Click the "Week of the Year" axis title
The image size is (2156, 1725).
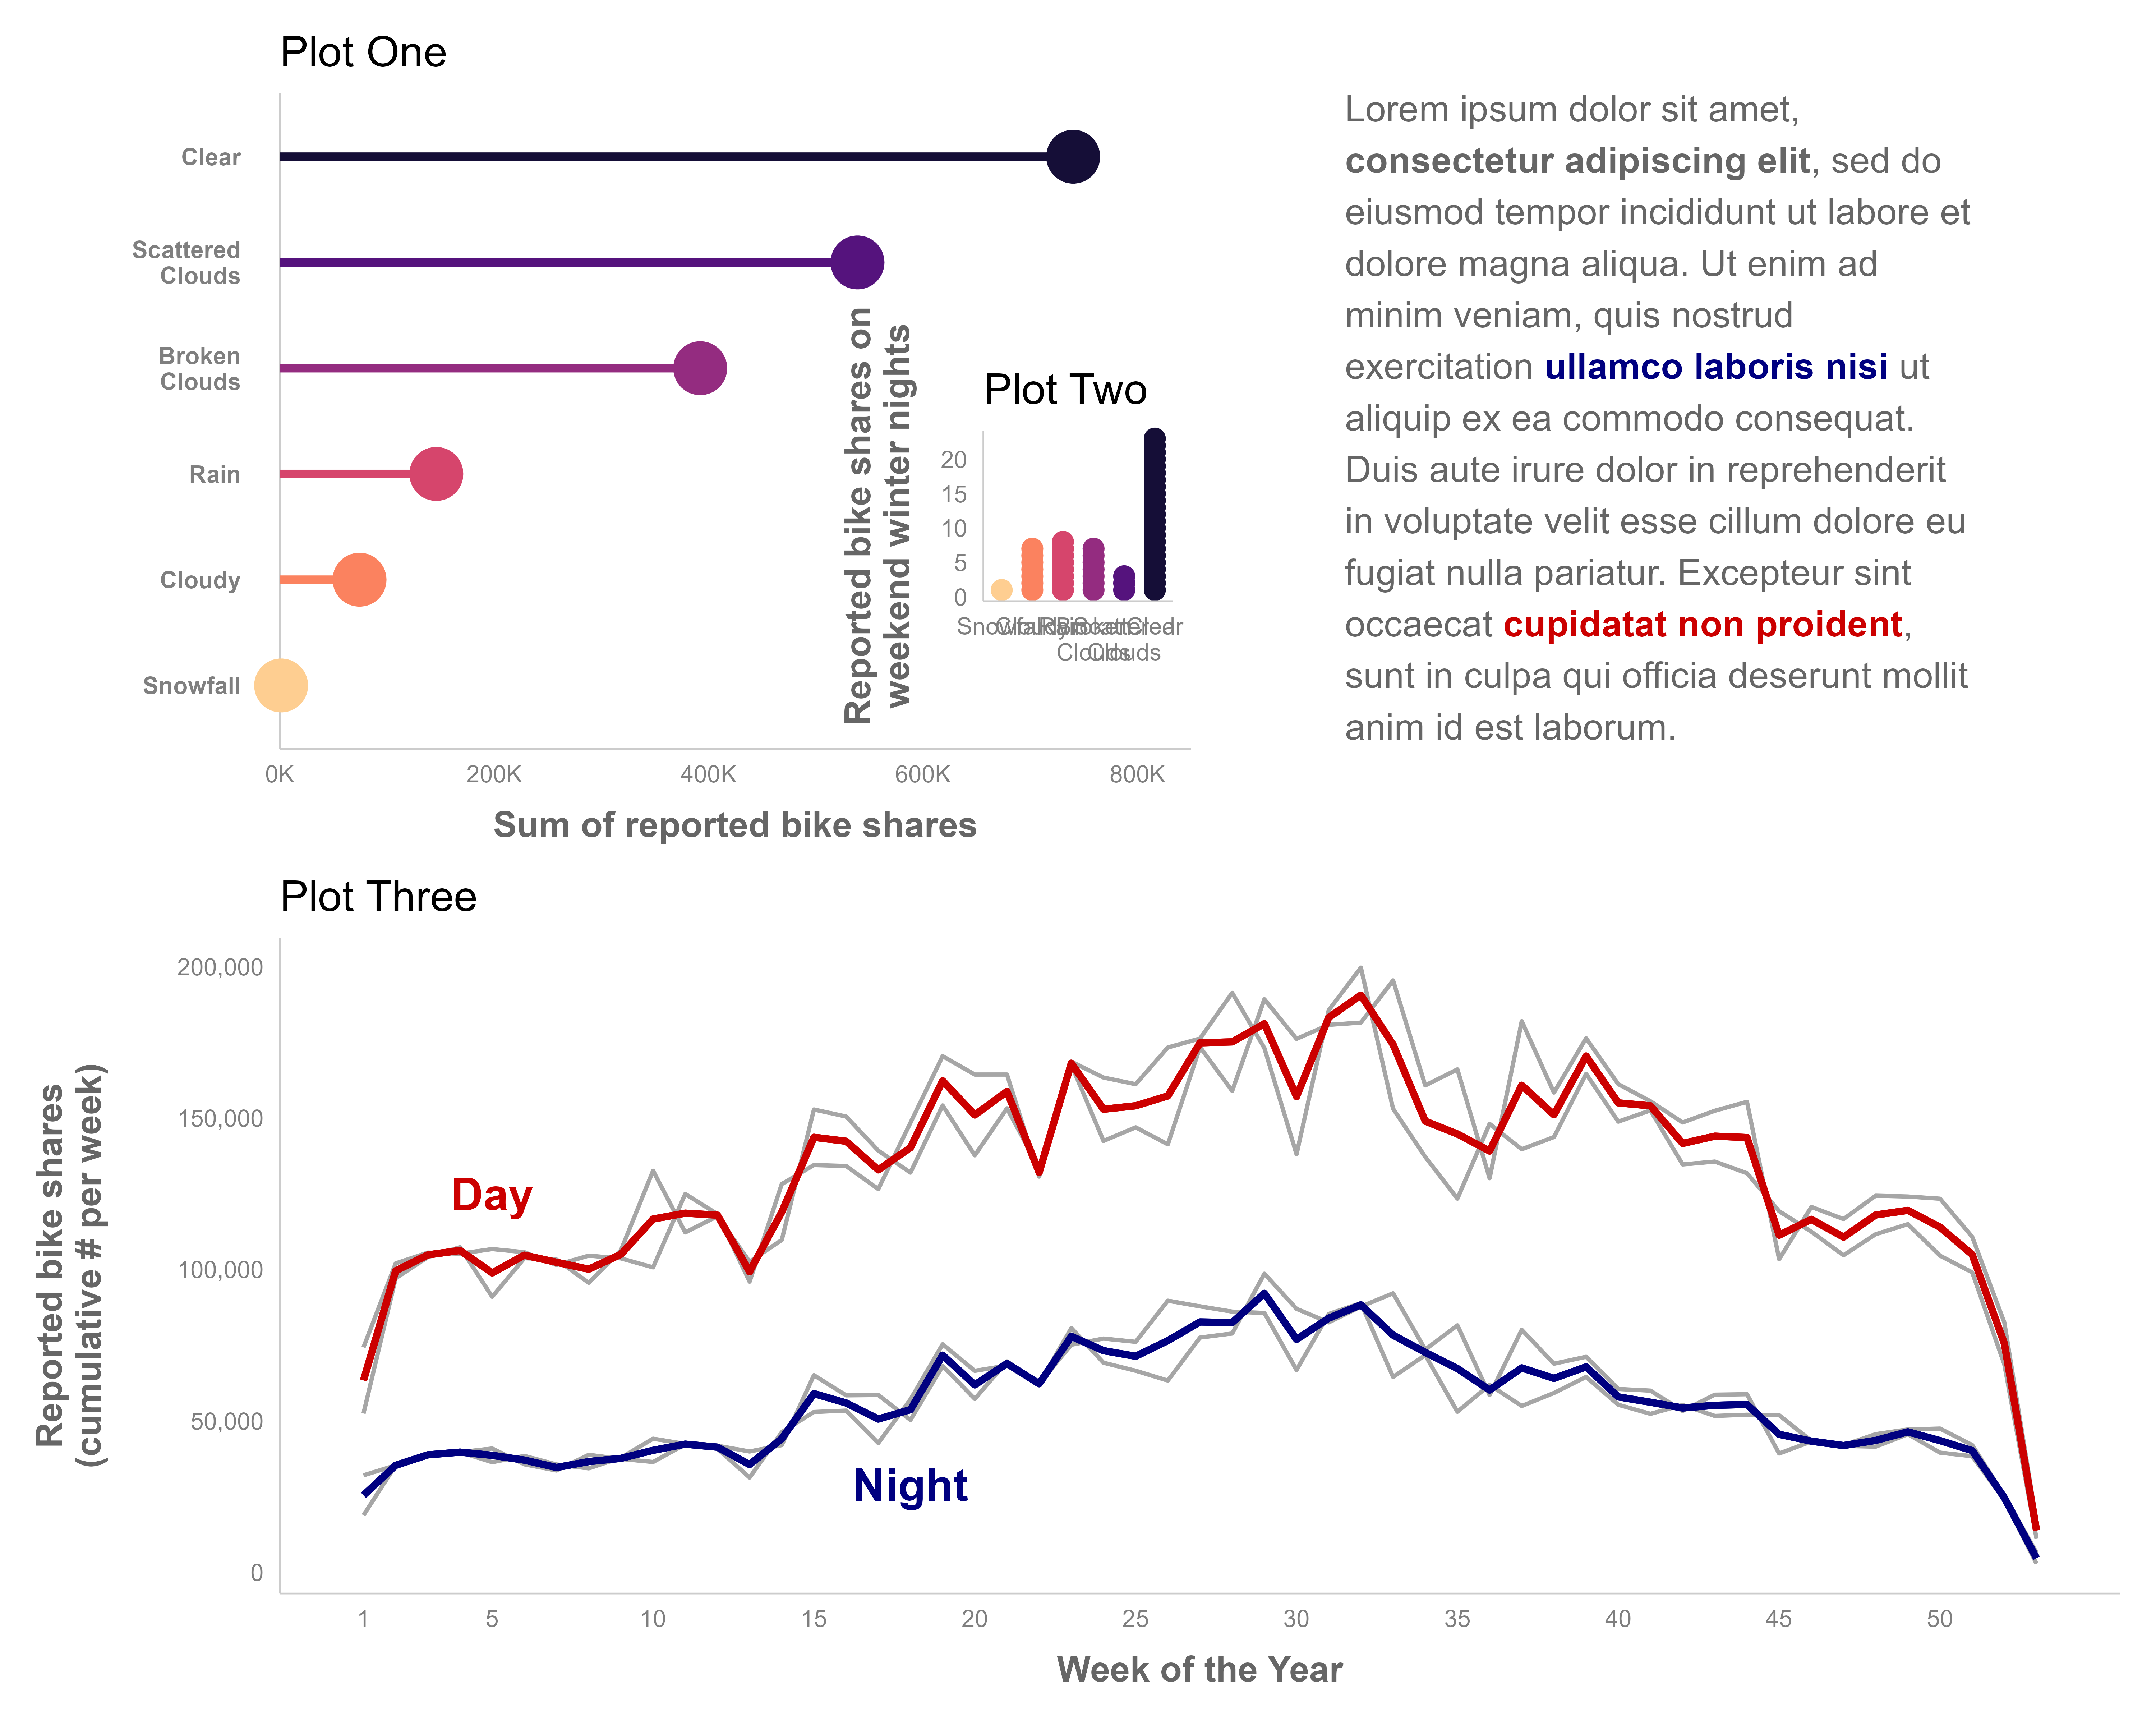[x=1199, y=1669]
